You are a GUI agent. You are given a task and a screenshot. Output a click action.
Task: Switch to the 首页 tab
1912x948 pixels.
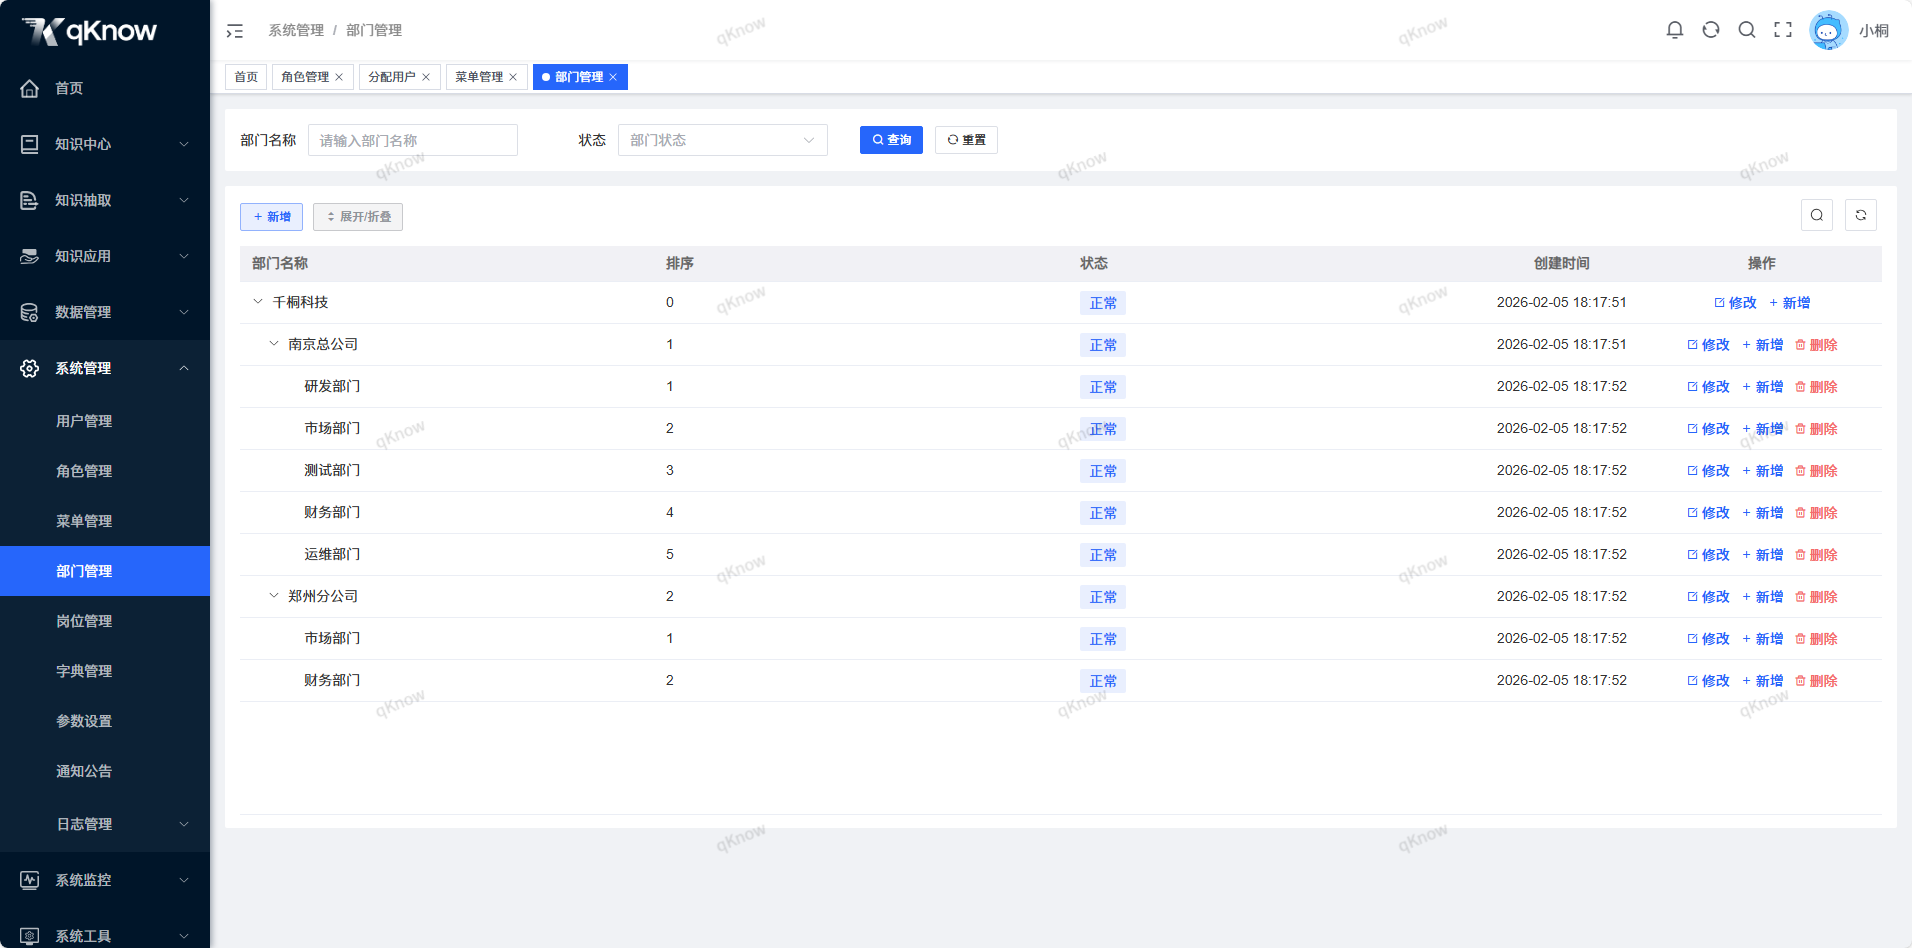246,77
